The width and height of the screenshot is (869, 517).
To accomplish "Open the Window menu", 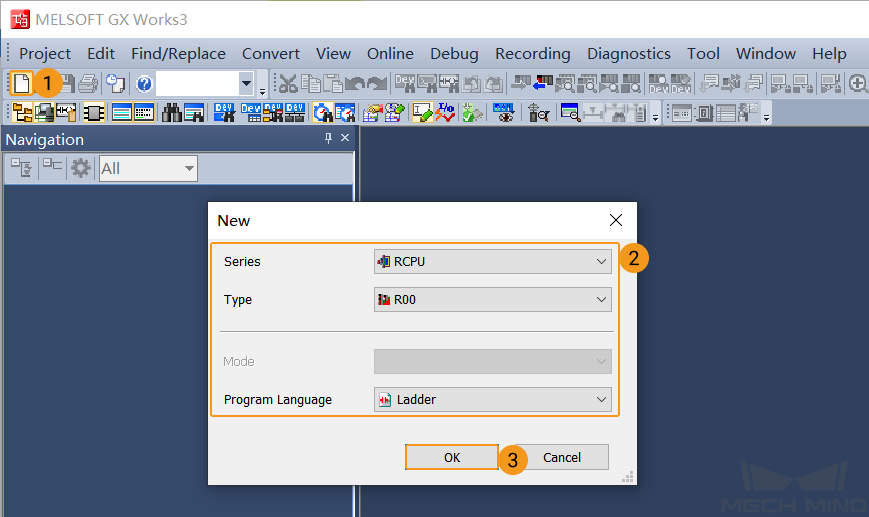I will [x=765, y=54].
